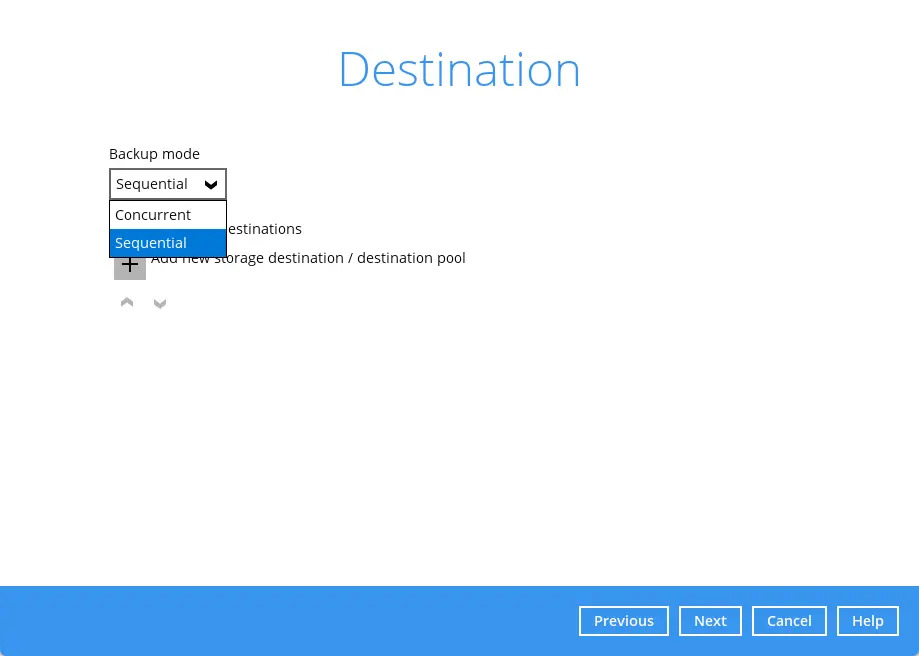
Task: Click the plus icon to add storage destination
Action: [130, 266]
